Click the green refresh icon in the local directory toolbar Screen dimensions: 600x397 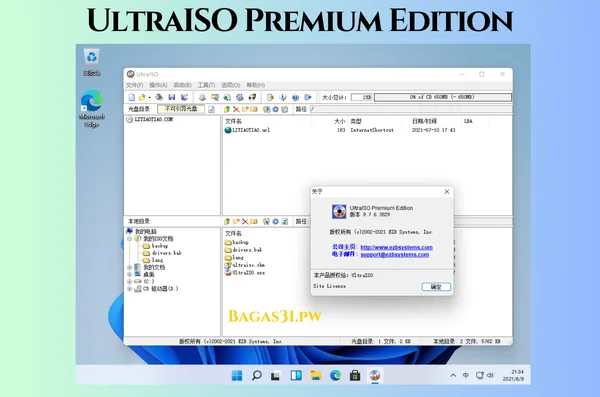[285, 222]
